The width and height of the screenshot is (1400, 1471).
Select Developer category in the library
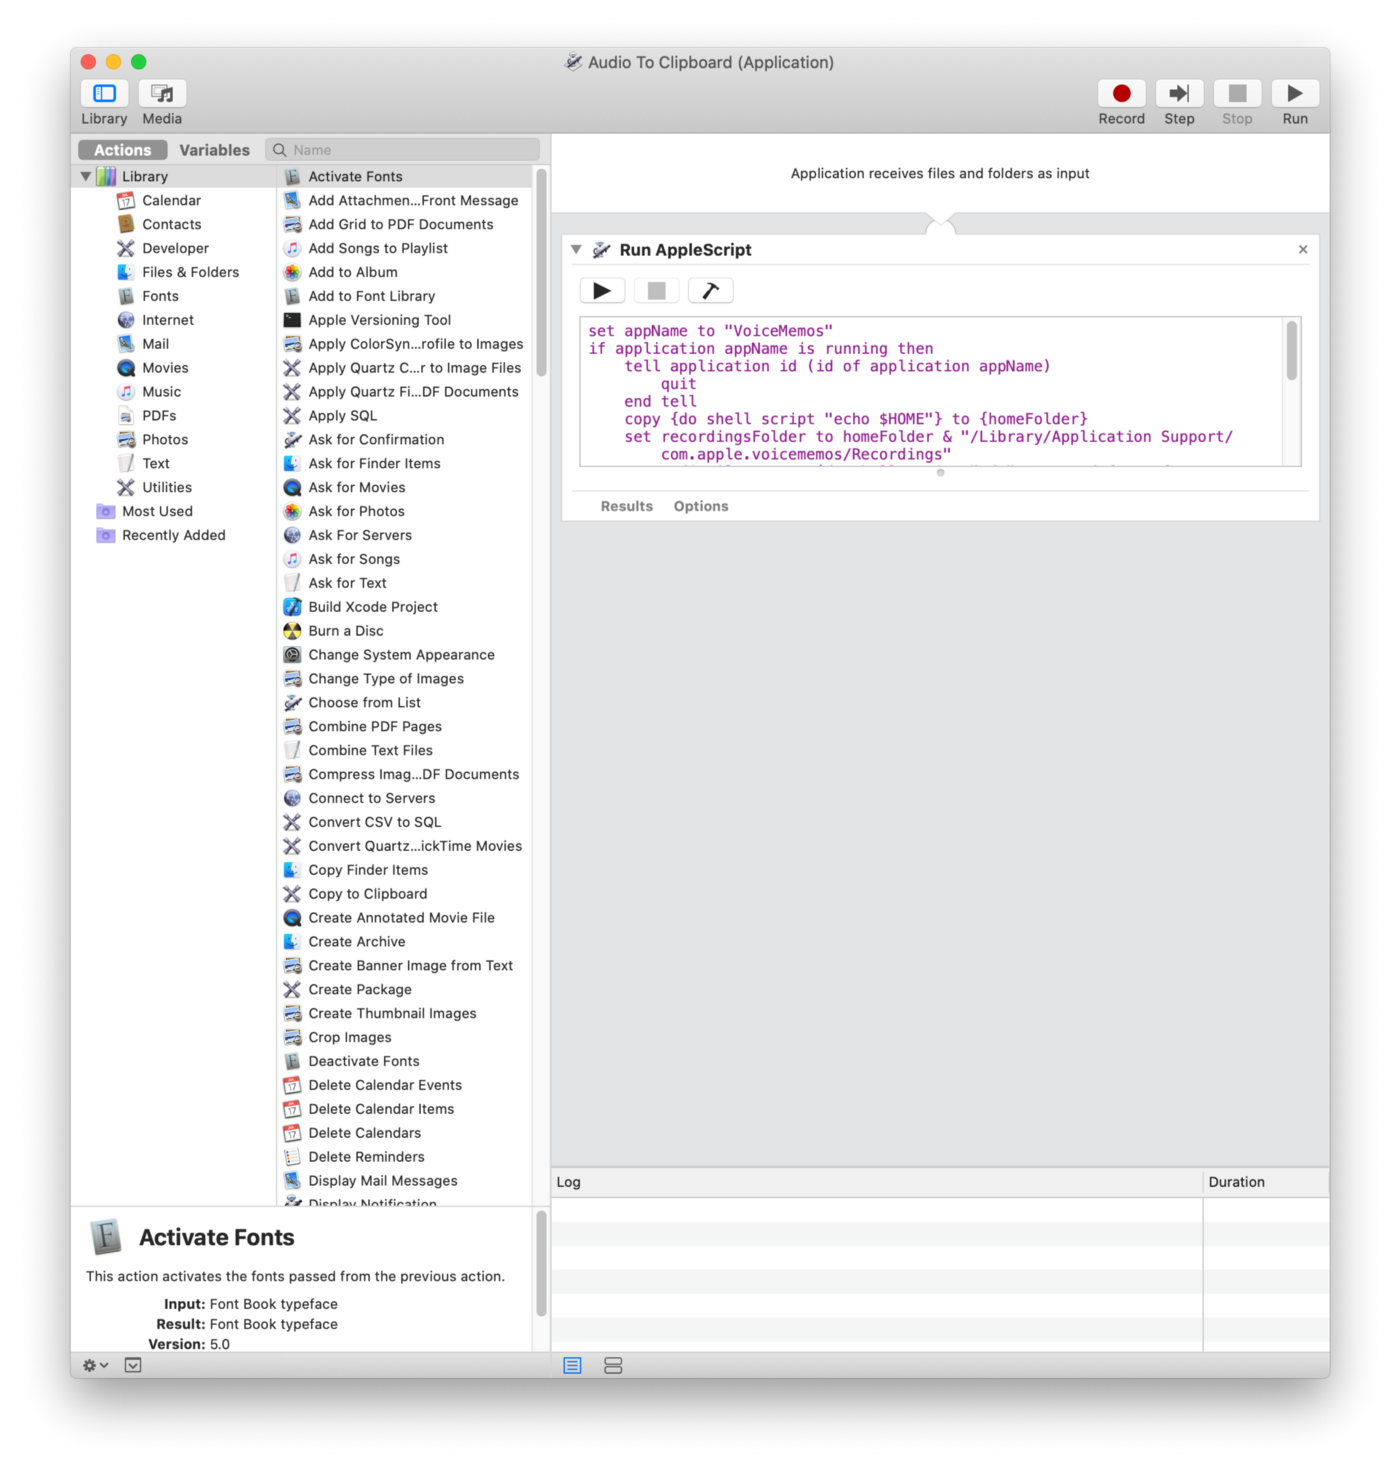tap(175, 248)
